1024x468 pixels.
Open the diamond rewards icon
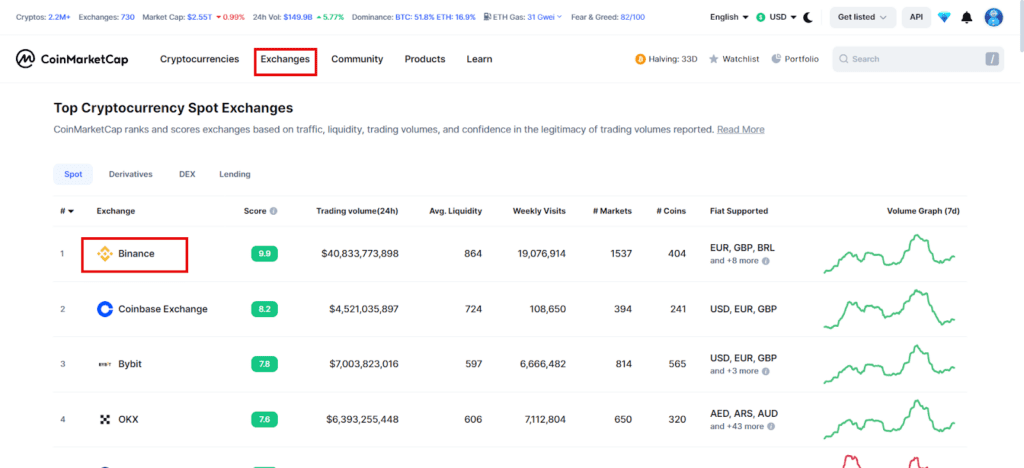point(944,18)
